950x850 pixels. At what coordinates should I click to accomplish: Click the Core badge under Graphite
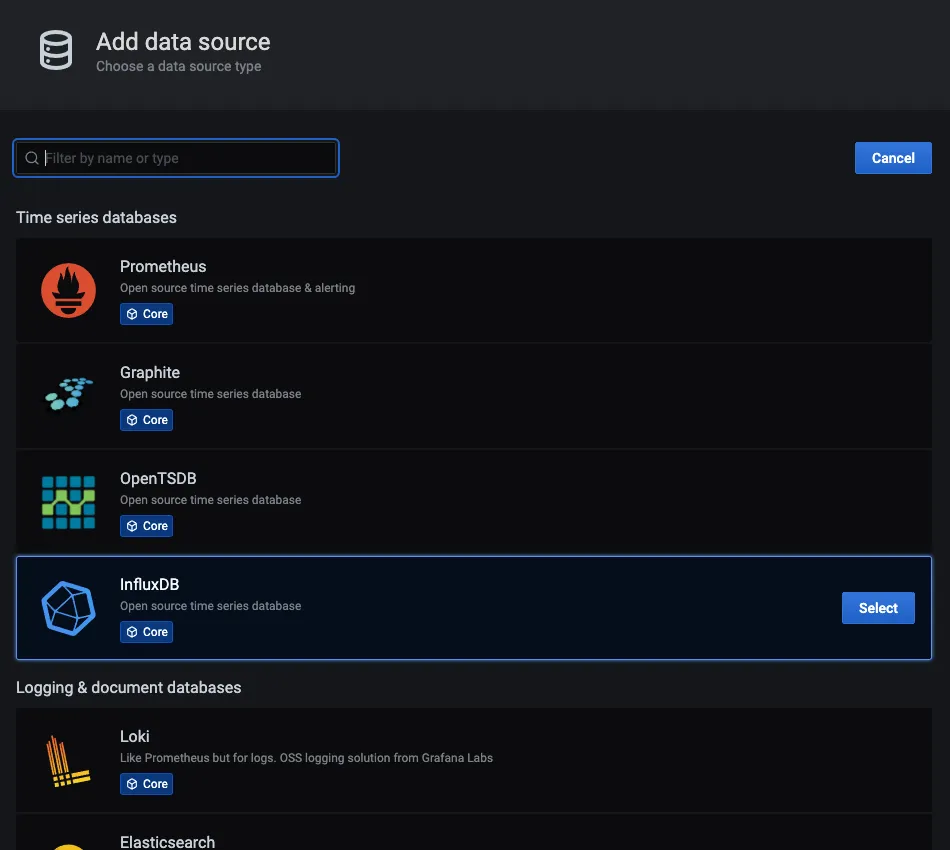pos(146,420)
